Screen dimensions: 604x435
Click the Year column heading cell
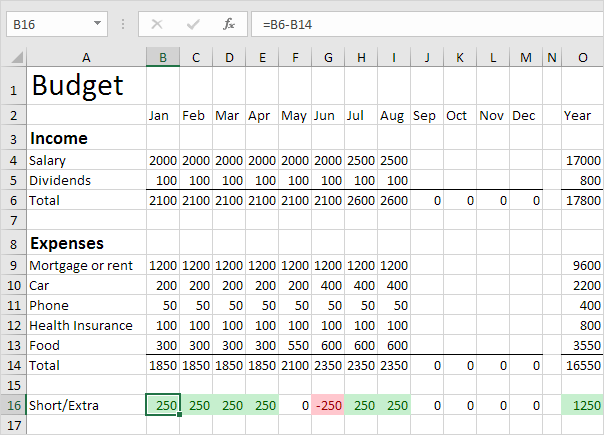pyautogui.click(x=582, y=116)
